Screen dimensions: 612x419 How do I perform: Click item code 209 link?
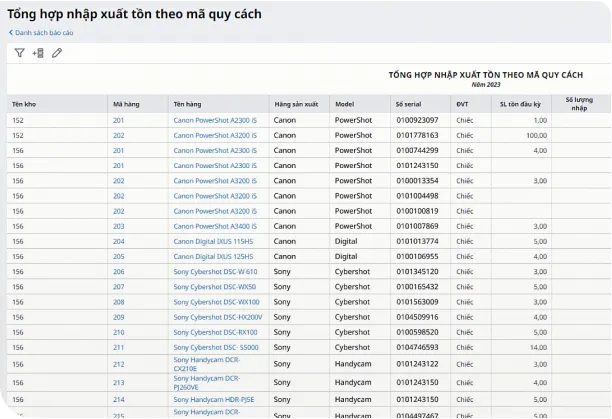pyautogui.click(x=119, y=317)
